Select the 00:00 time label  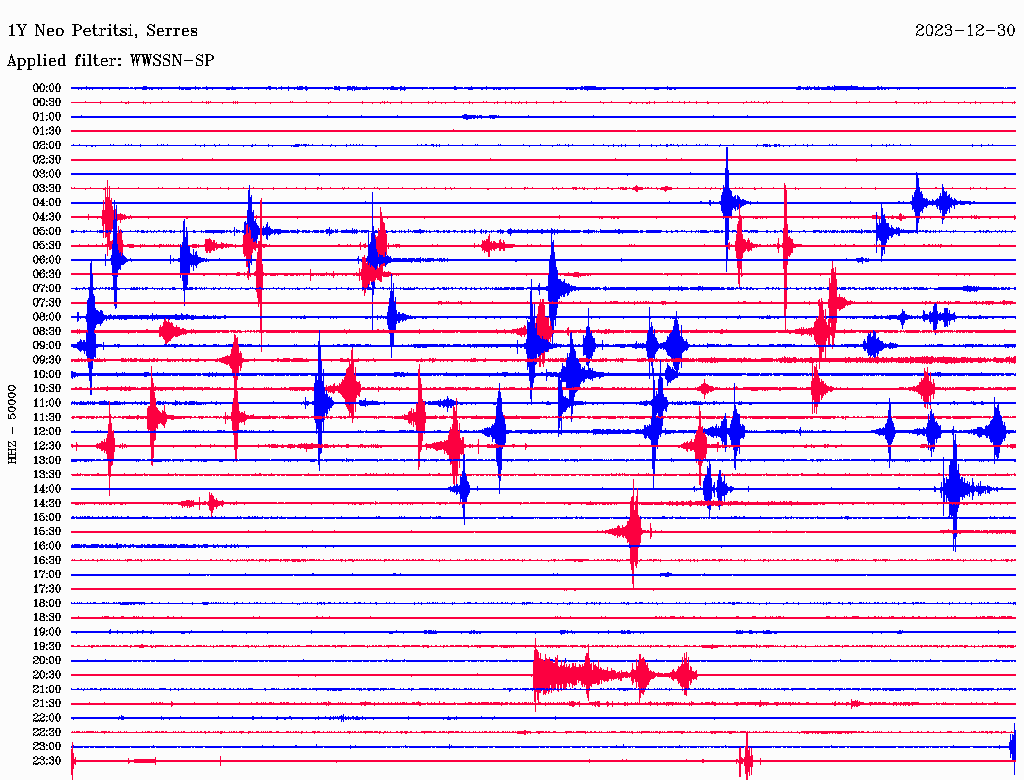click(47, 88)
